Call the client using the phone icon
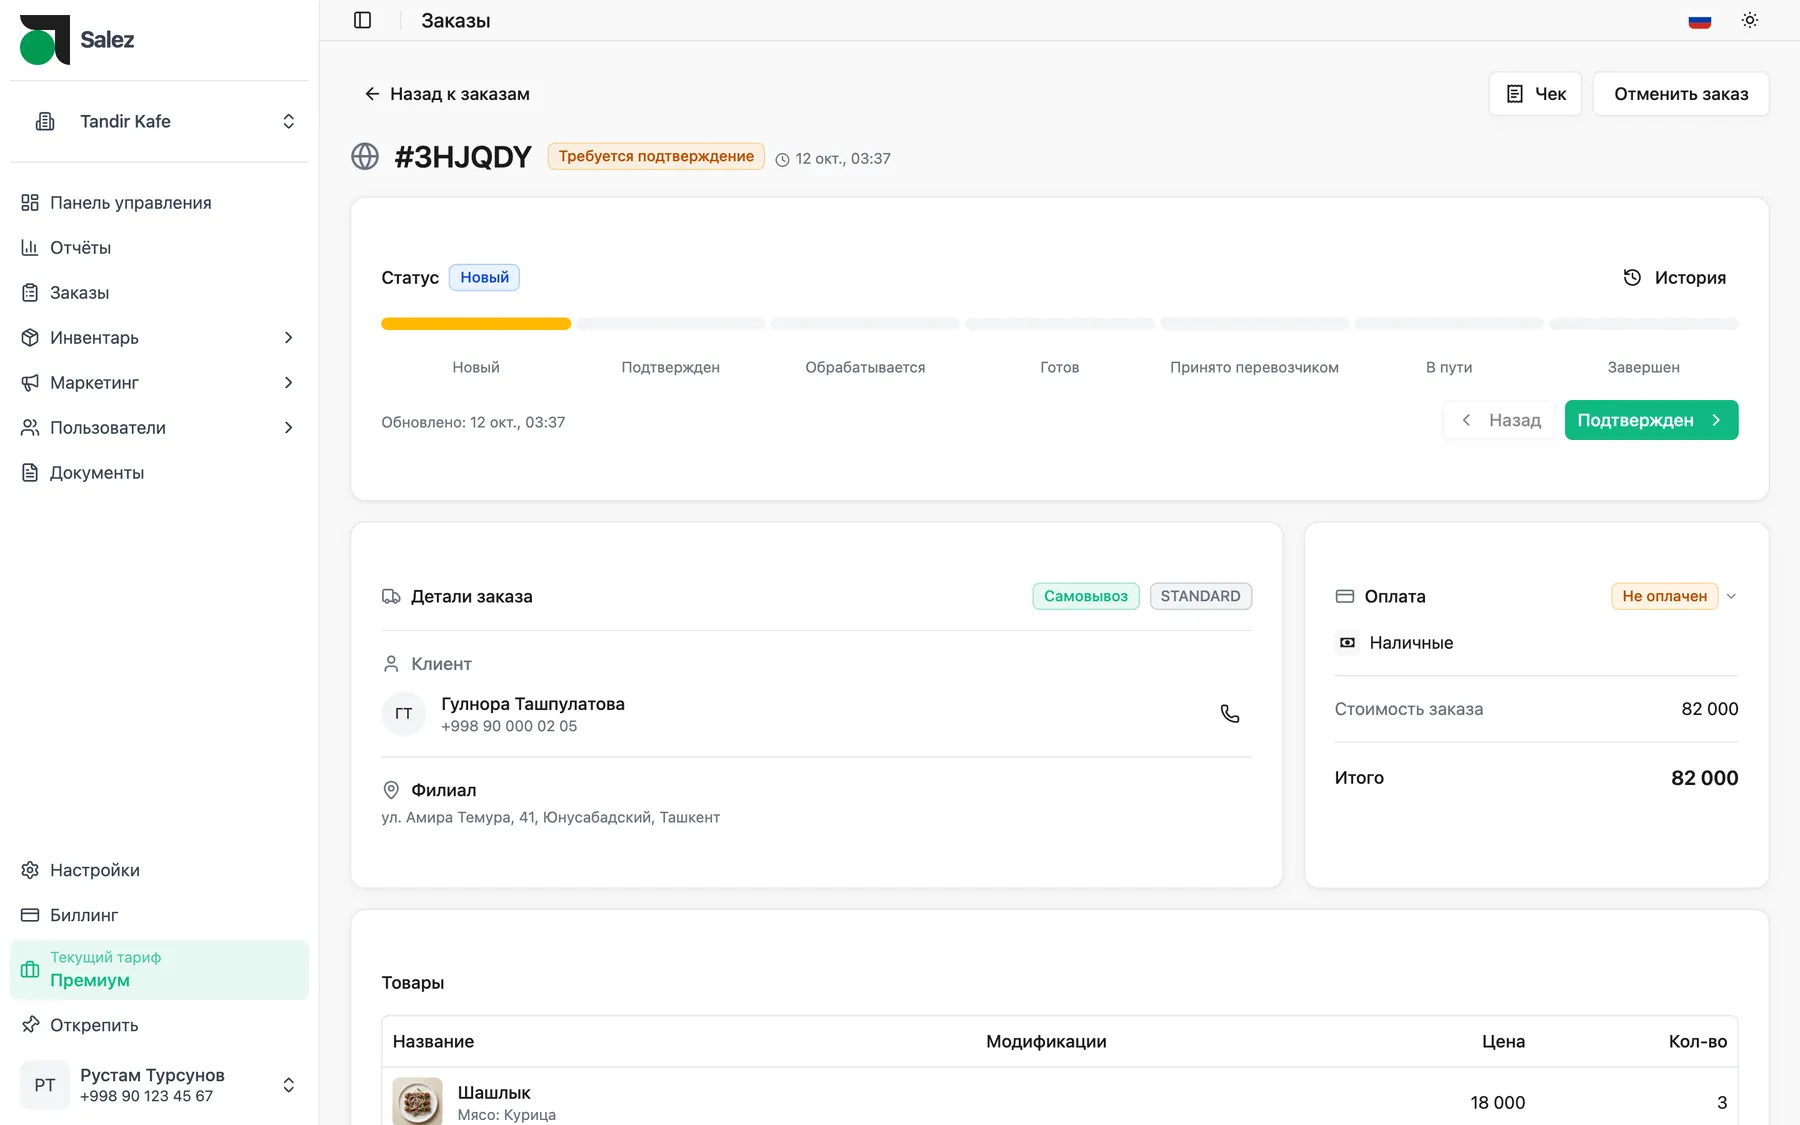The height and width of the screenshot is (1125, 1800). click(x=1229, y=714)
